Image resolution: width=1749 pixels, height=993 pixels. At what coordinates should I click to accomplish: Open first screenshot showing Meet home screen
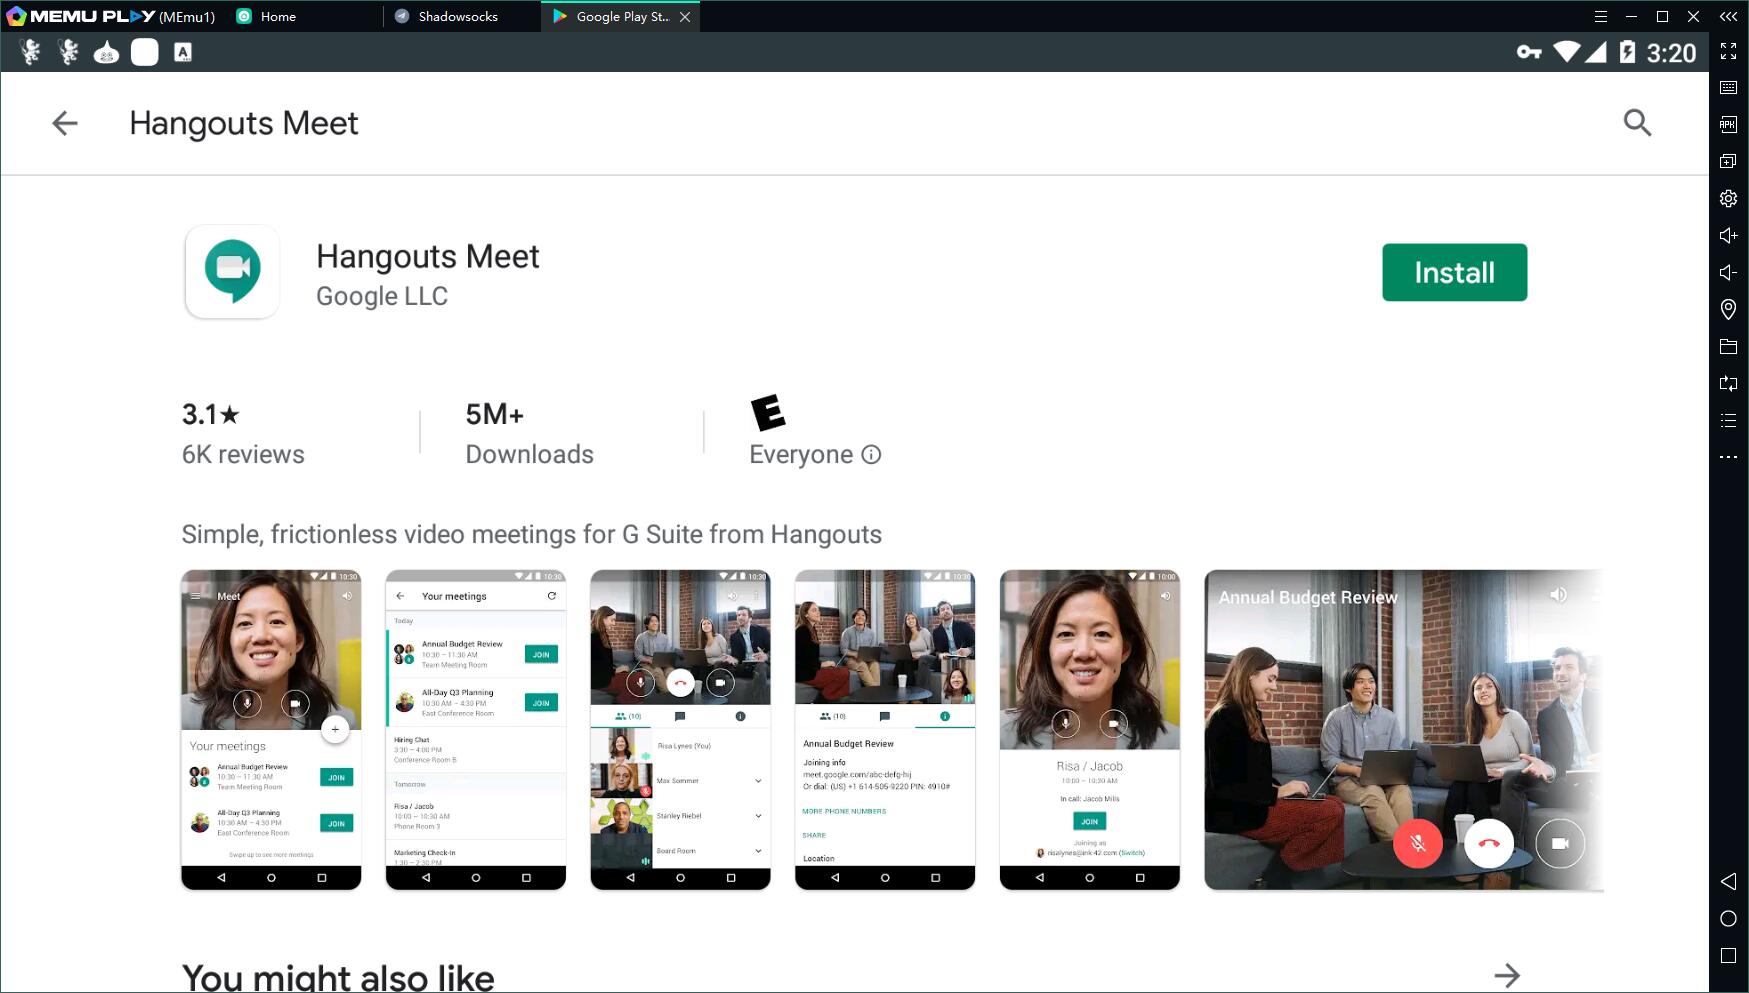[271, 729]
